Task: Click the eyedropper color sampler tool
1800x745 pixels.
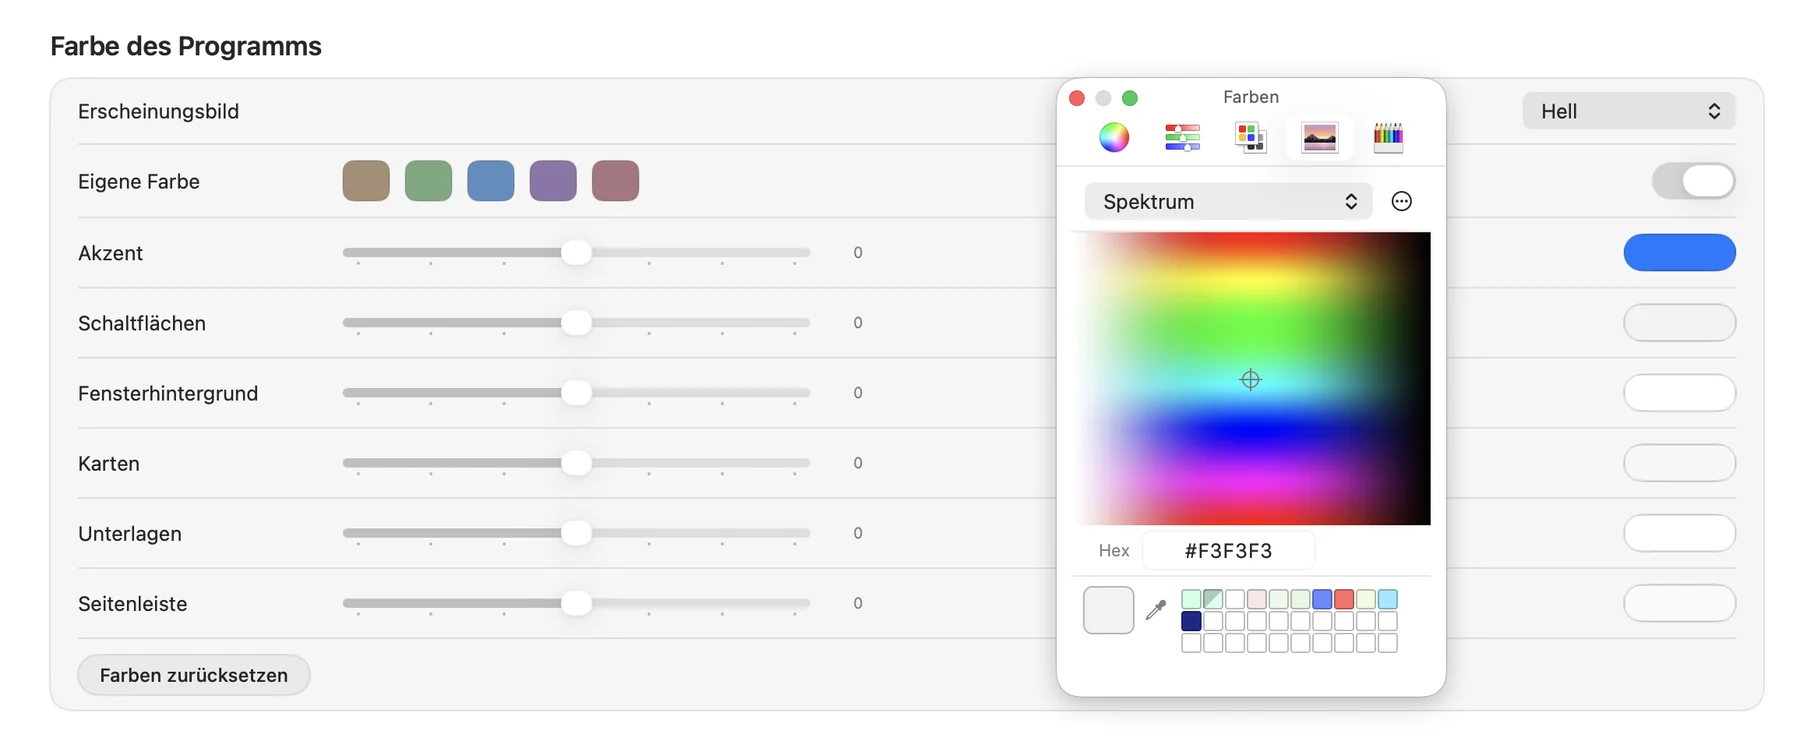Action: 1156,610
